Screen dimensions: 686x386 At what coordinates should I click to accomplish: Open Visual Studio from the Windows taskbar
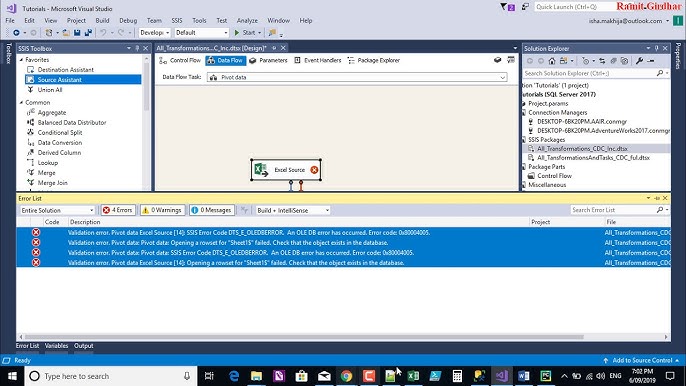pyautogui.click(x=501, y=376)
